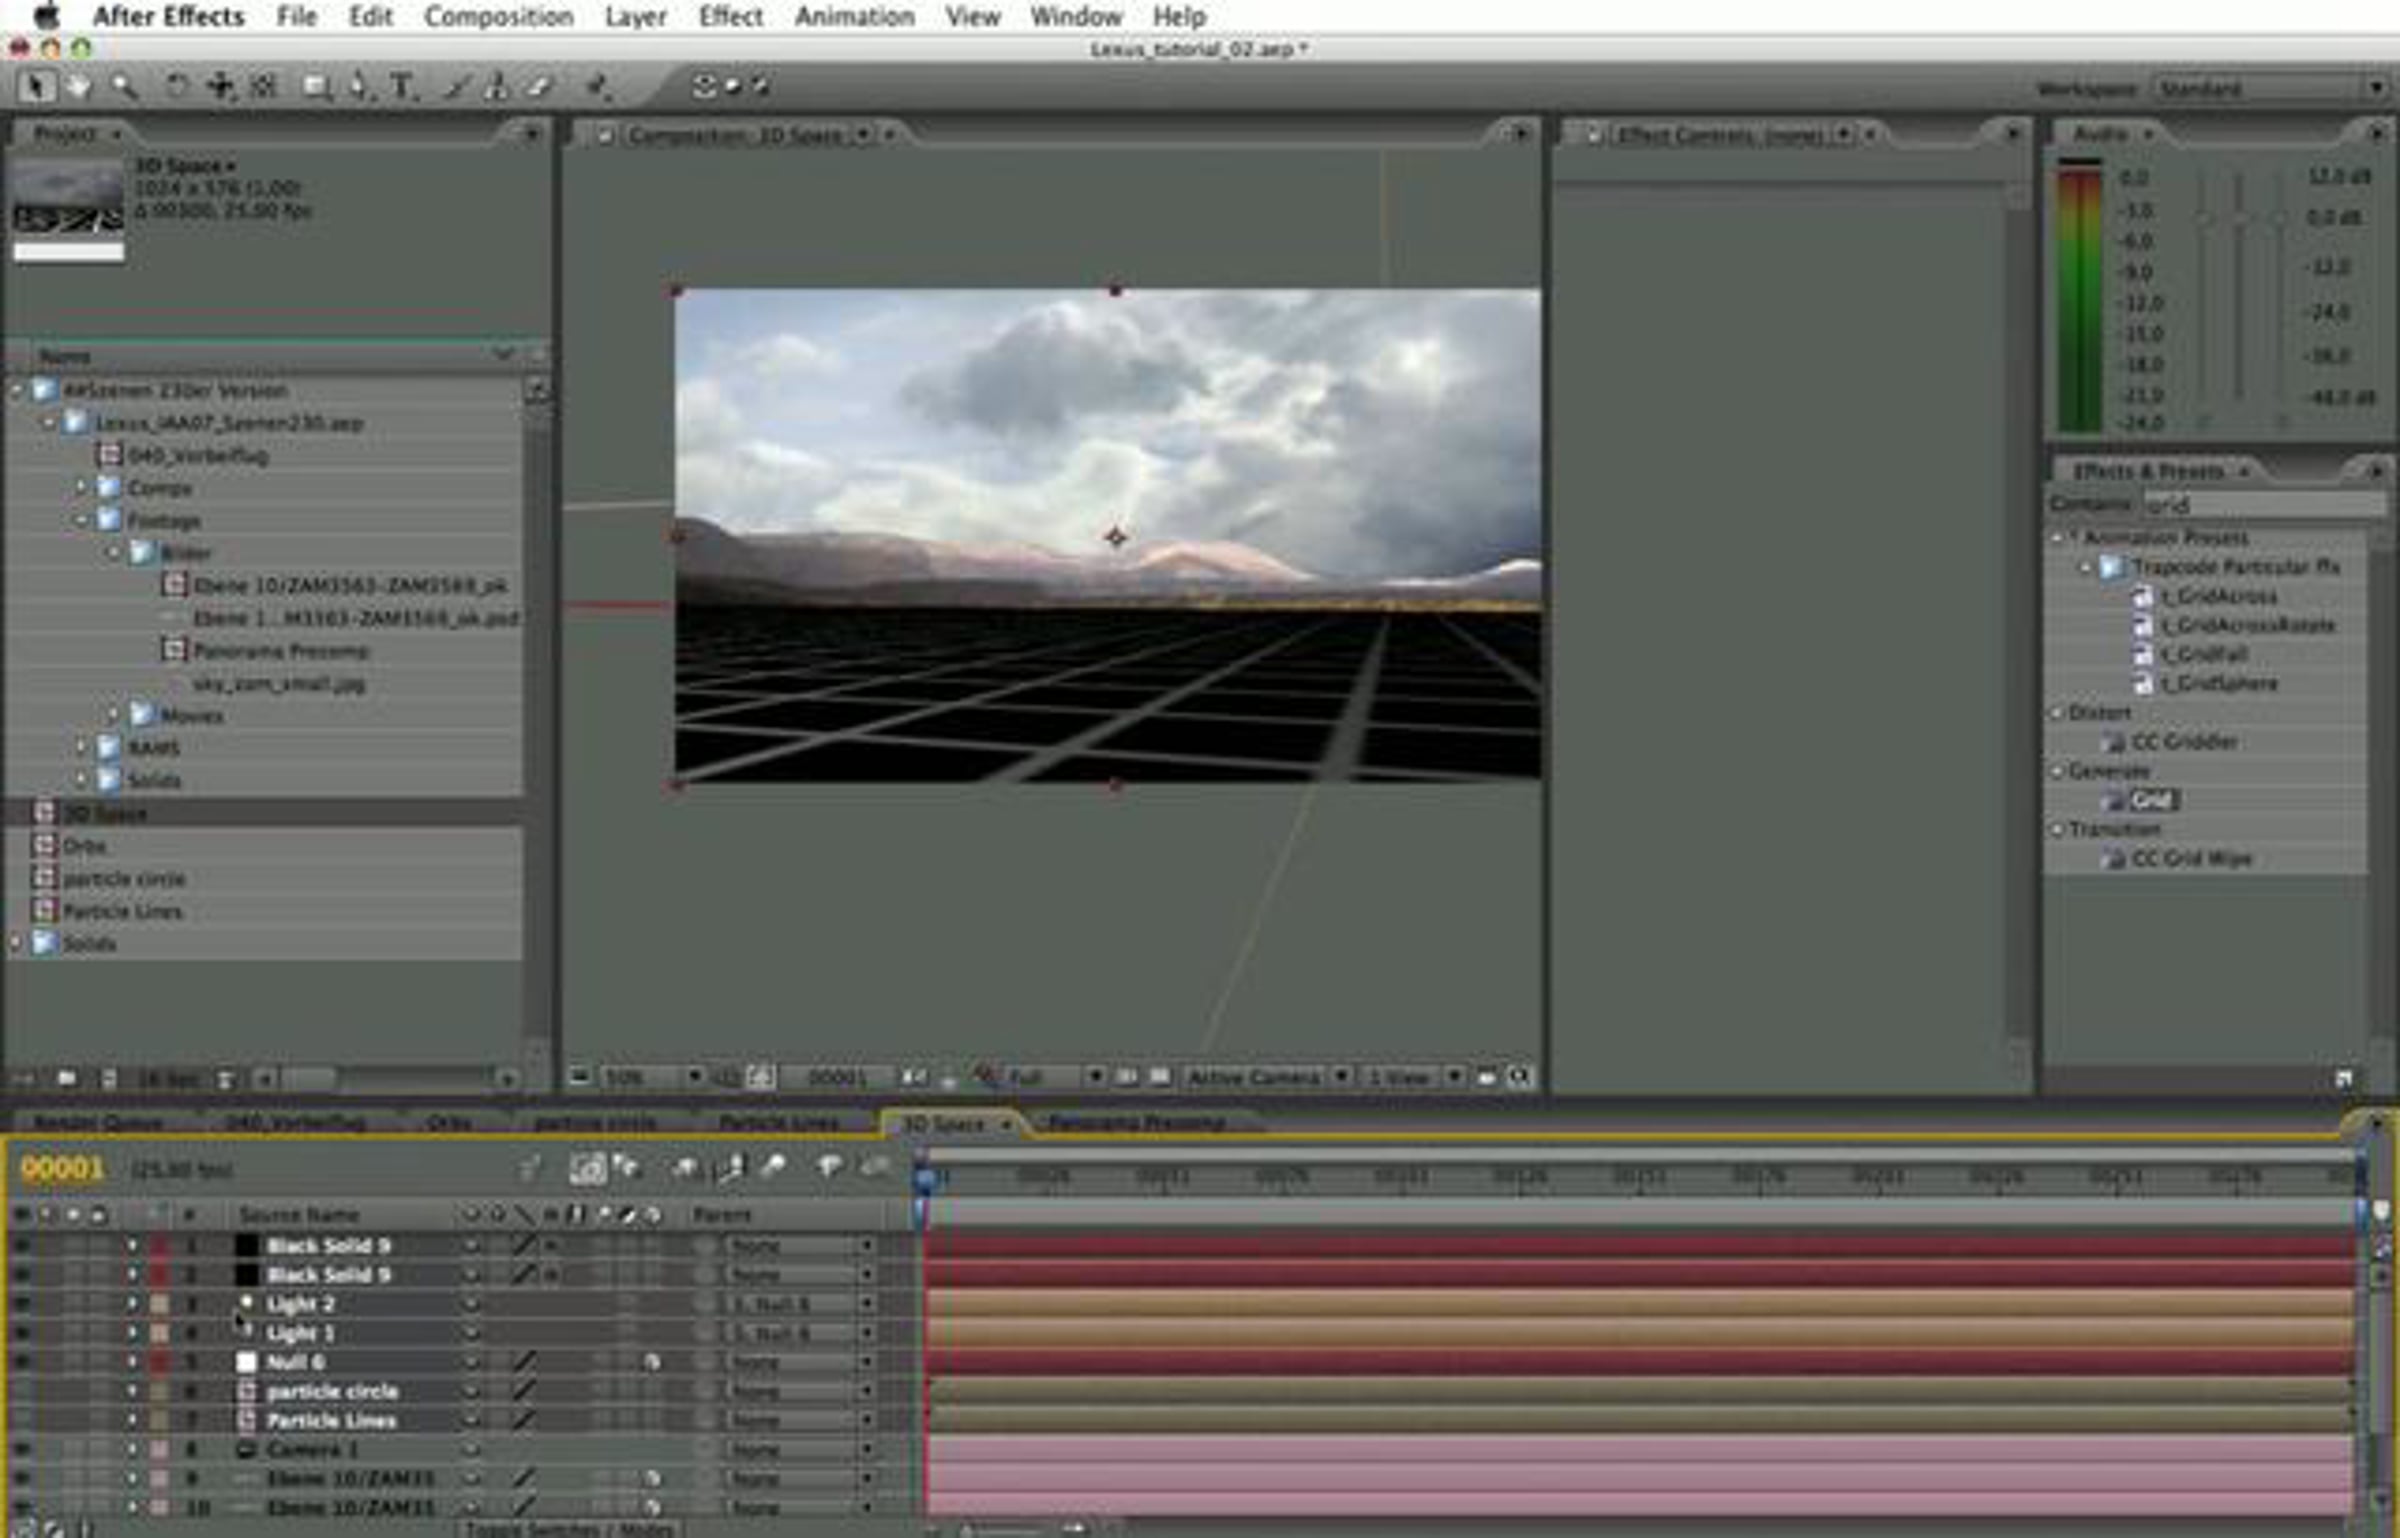
Task: Click the current time 00001 display
Action: coord(62,1168)
